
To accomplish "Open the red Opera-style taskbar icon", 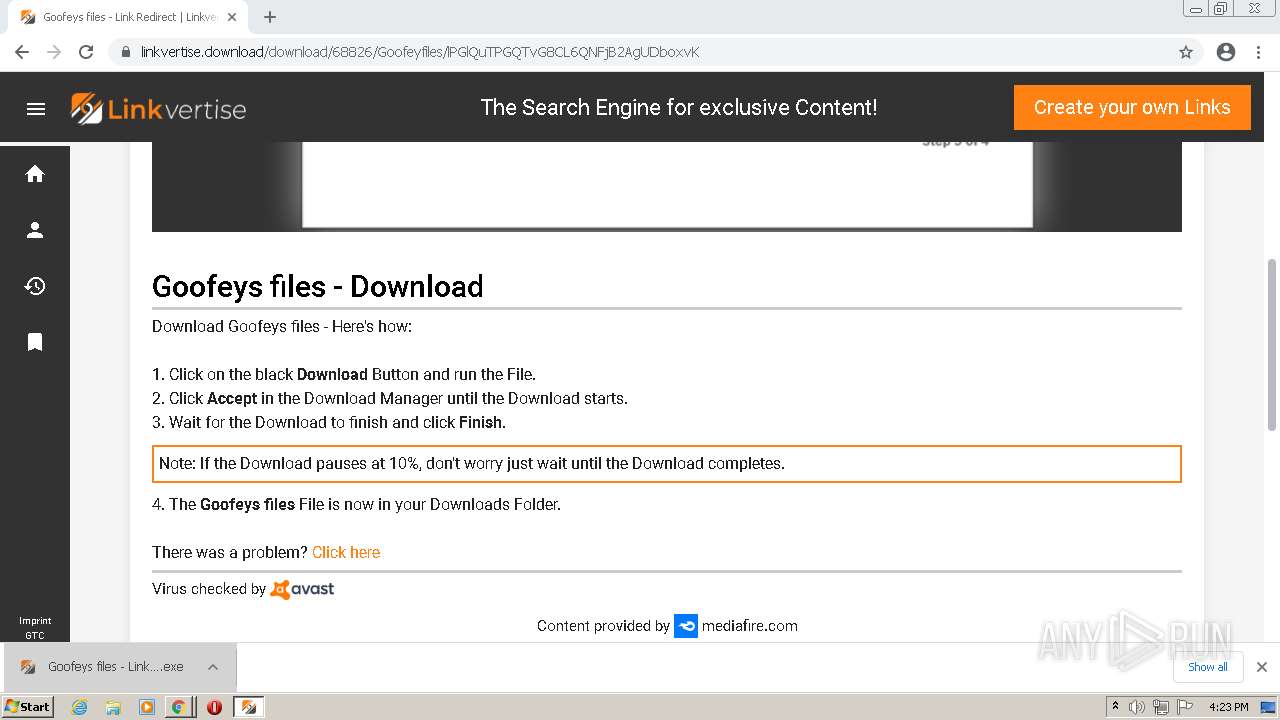I will click(x=214, y=707).
